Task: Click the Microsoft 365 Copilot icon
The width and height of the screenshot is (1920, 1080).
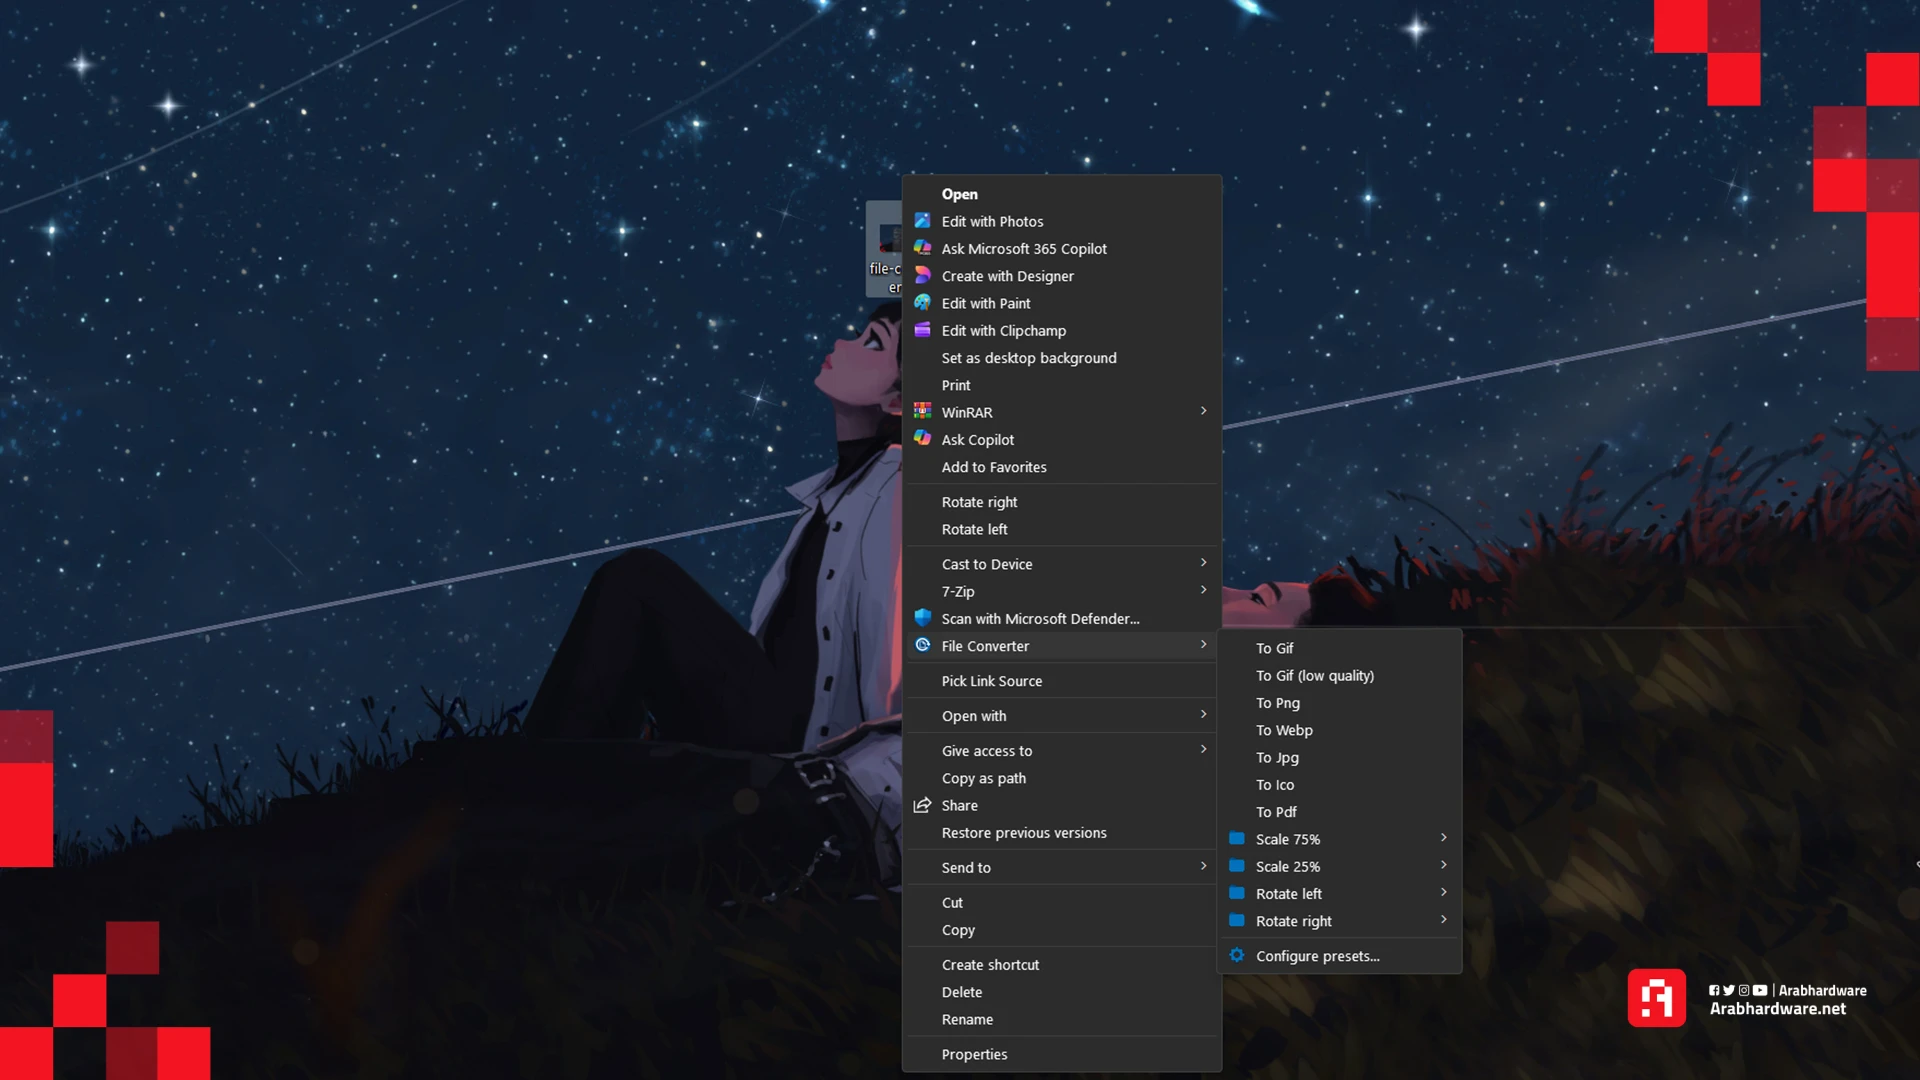Action: (922, 248)
